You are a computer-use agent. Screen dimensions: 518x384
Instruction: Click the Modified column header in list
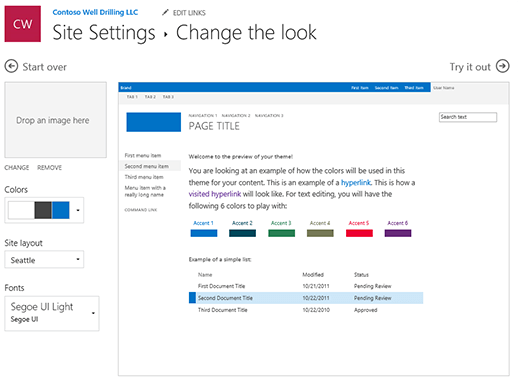pyautogui.click(x=313, y=275)
